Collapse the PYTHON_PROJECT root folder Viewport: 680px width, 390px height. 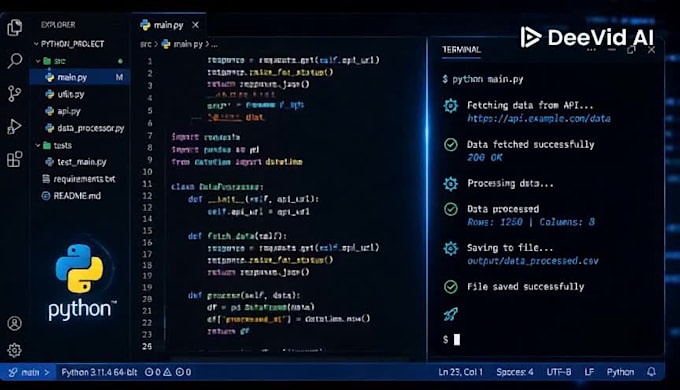pos(36,44)
